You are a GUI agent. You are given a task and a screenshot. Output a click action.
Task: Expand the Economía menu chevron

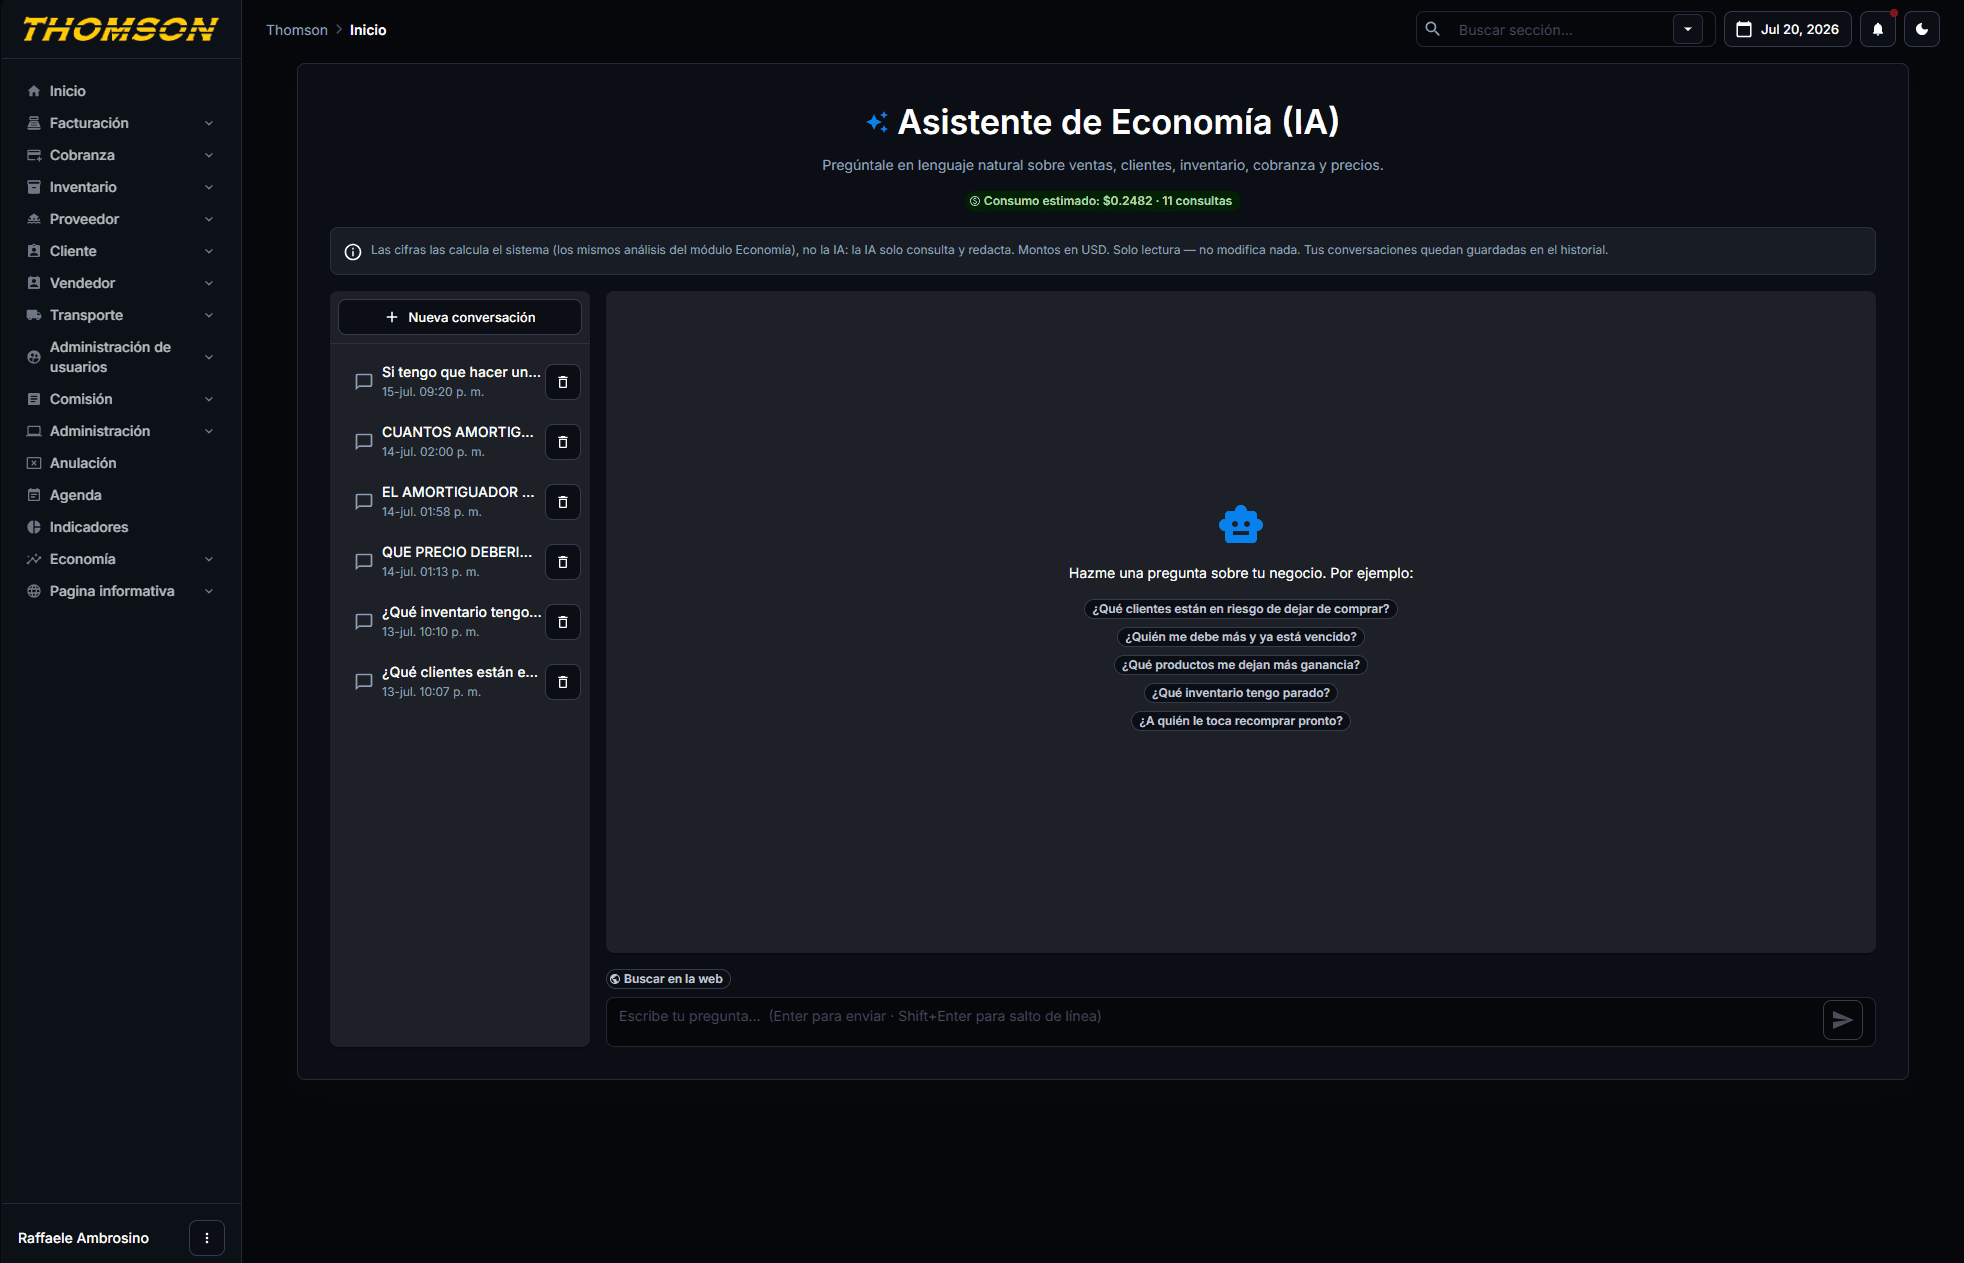[209, 559]
